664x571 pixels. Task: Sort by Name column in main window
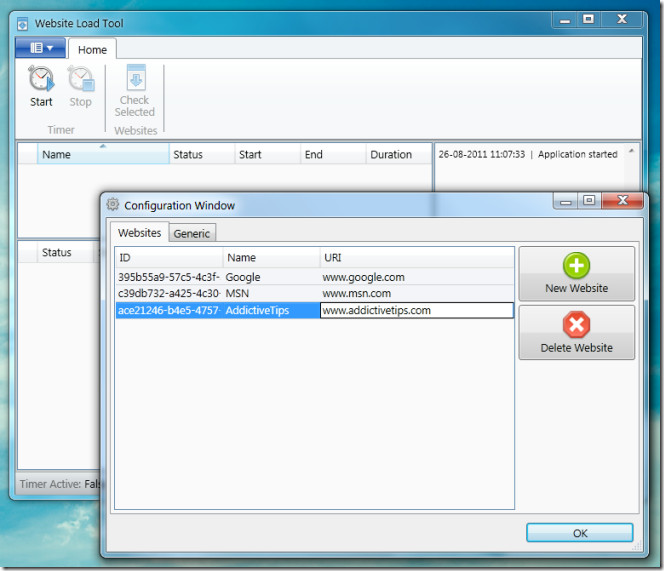point(103,154)
